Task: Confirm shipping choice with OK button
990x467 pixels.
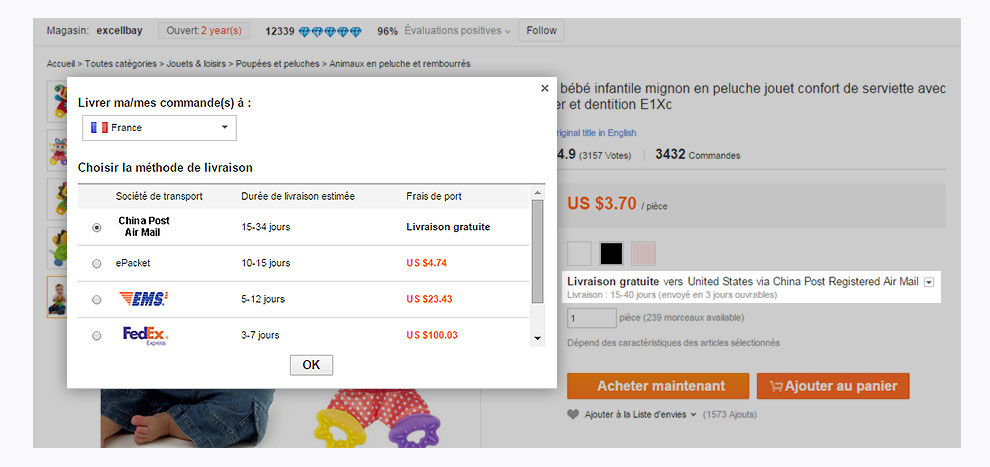Action: 311,365
